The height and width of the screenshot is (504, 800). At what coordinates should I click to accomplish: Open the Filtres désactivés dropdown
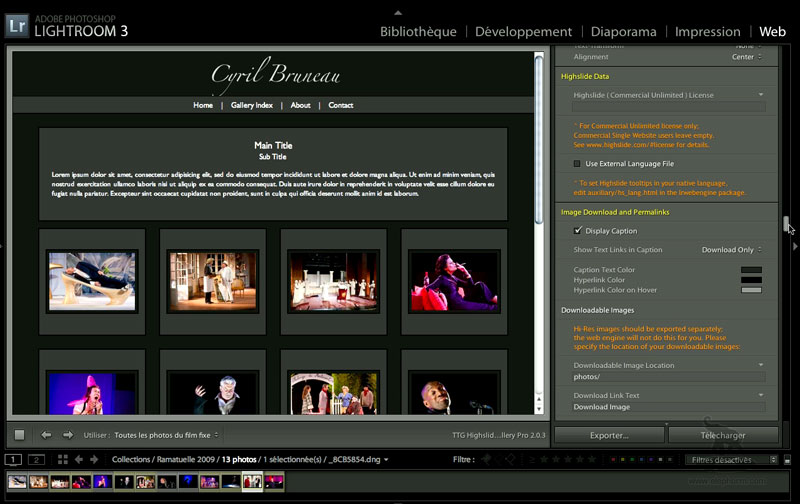tap(731, 460)
